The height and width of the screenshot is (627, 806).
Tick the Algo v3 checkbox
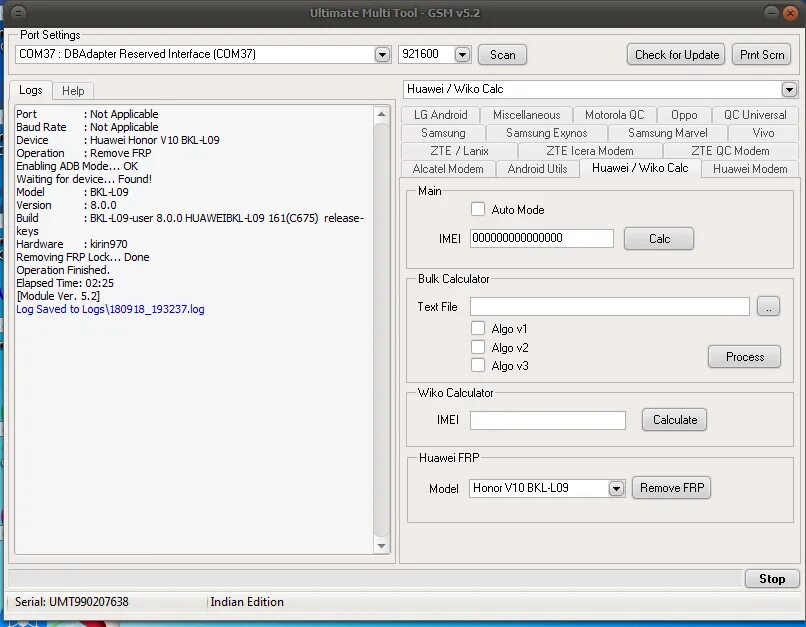click(478, 365)
